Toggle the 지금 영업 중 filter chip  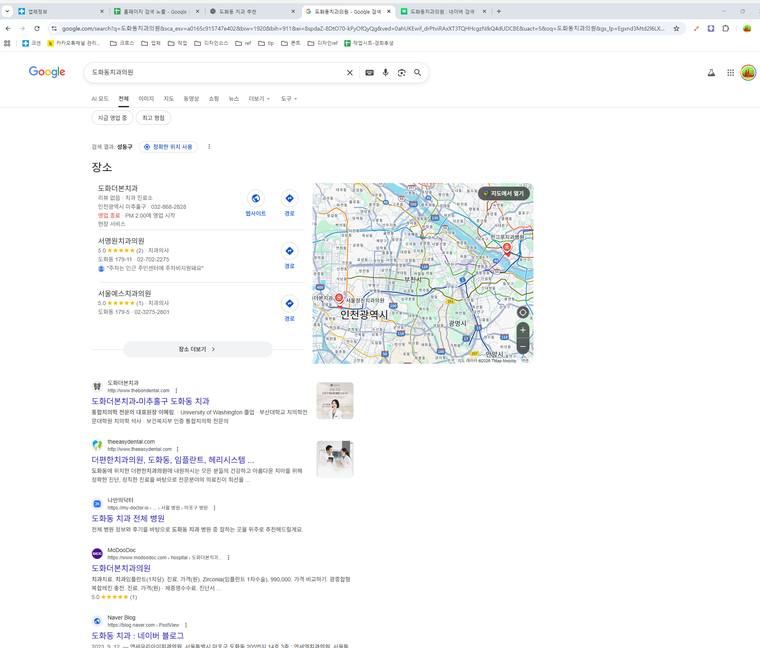point(112,118)
